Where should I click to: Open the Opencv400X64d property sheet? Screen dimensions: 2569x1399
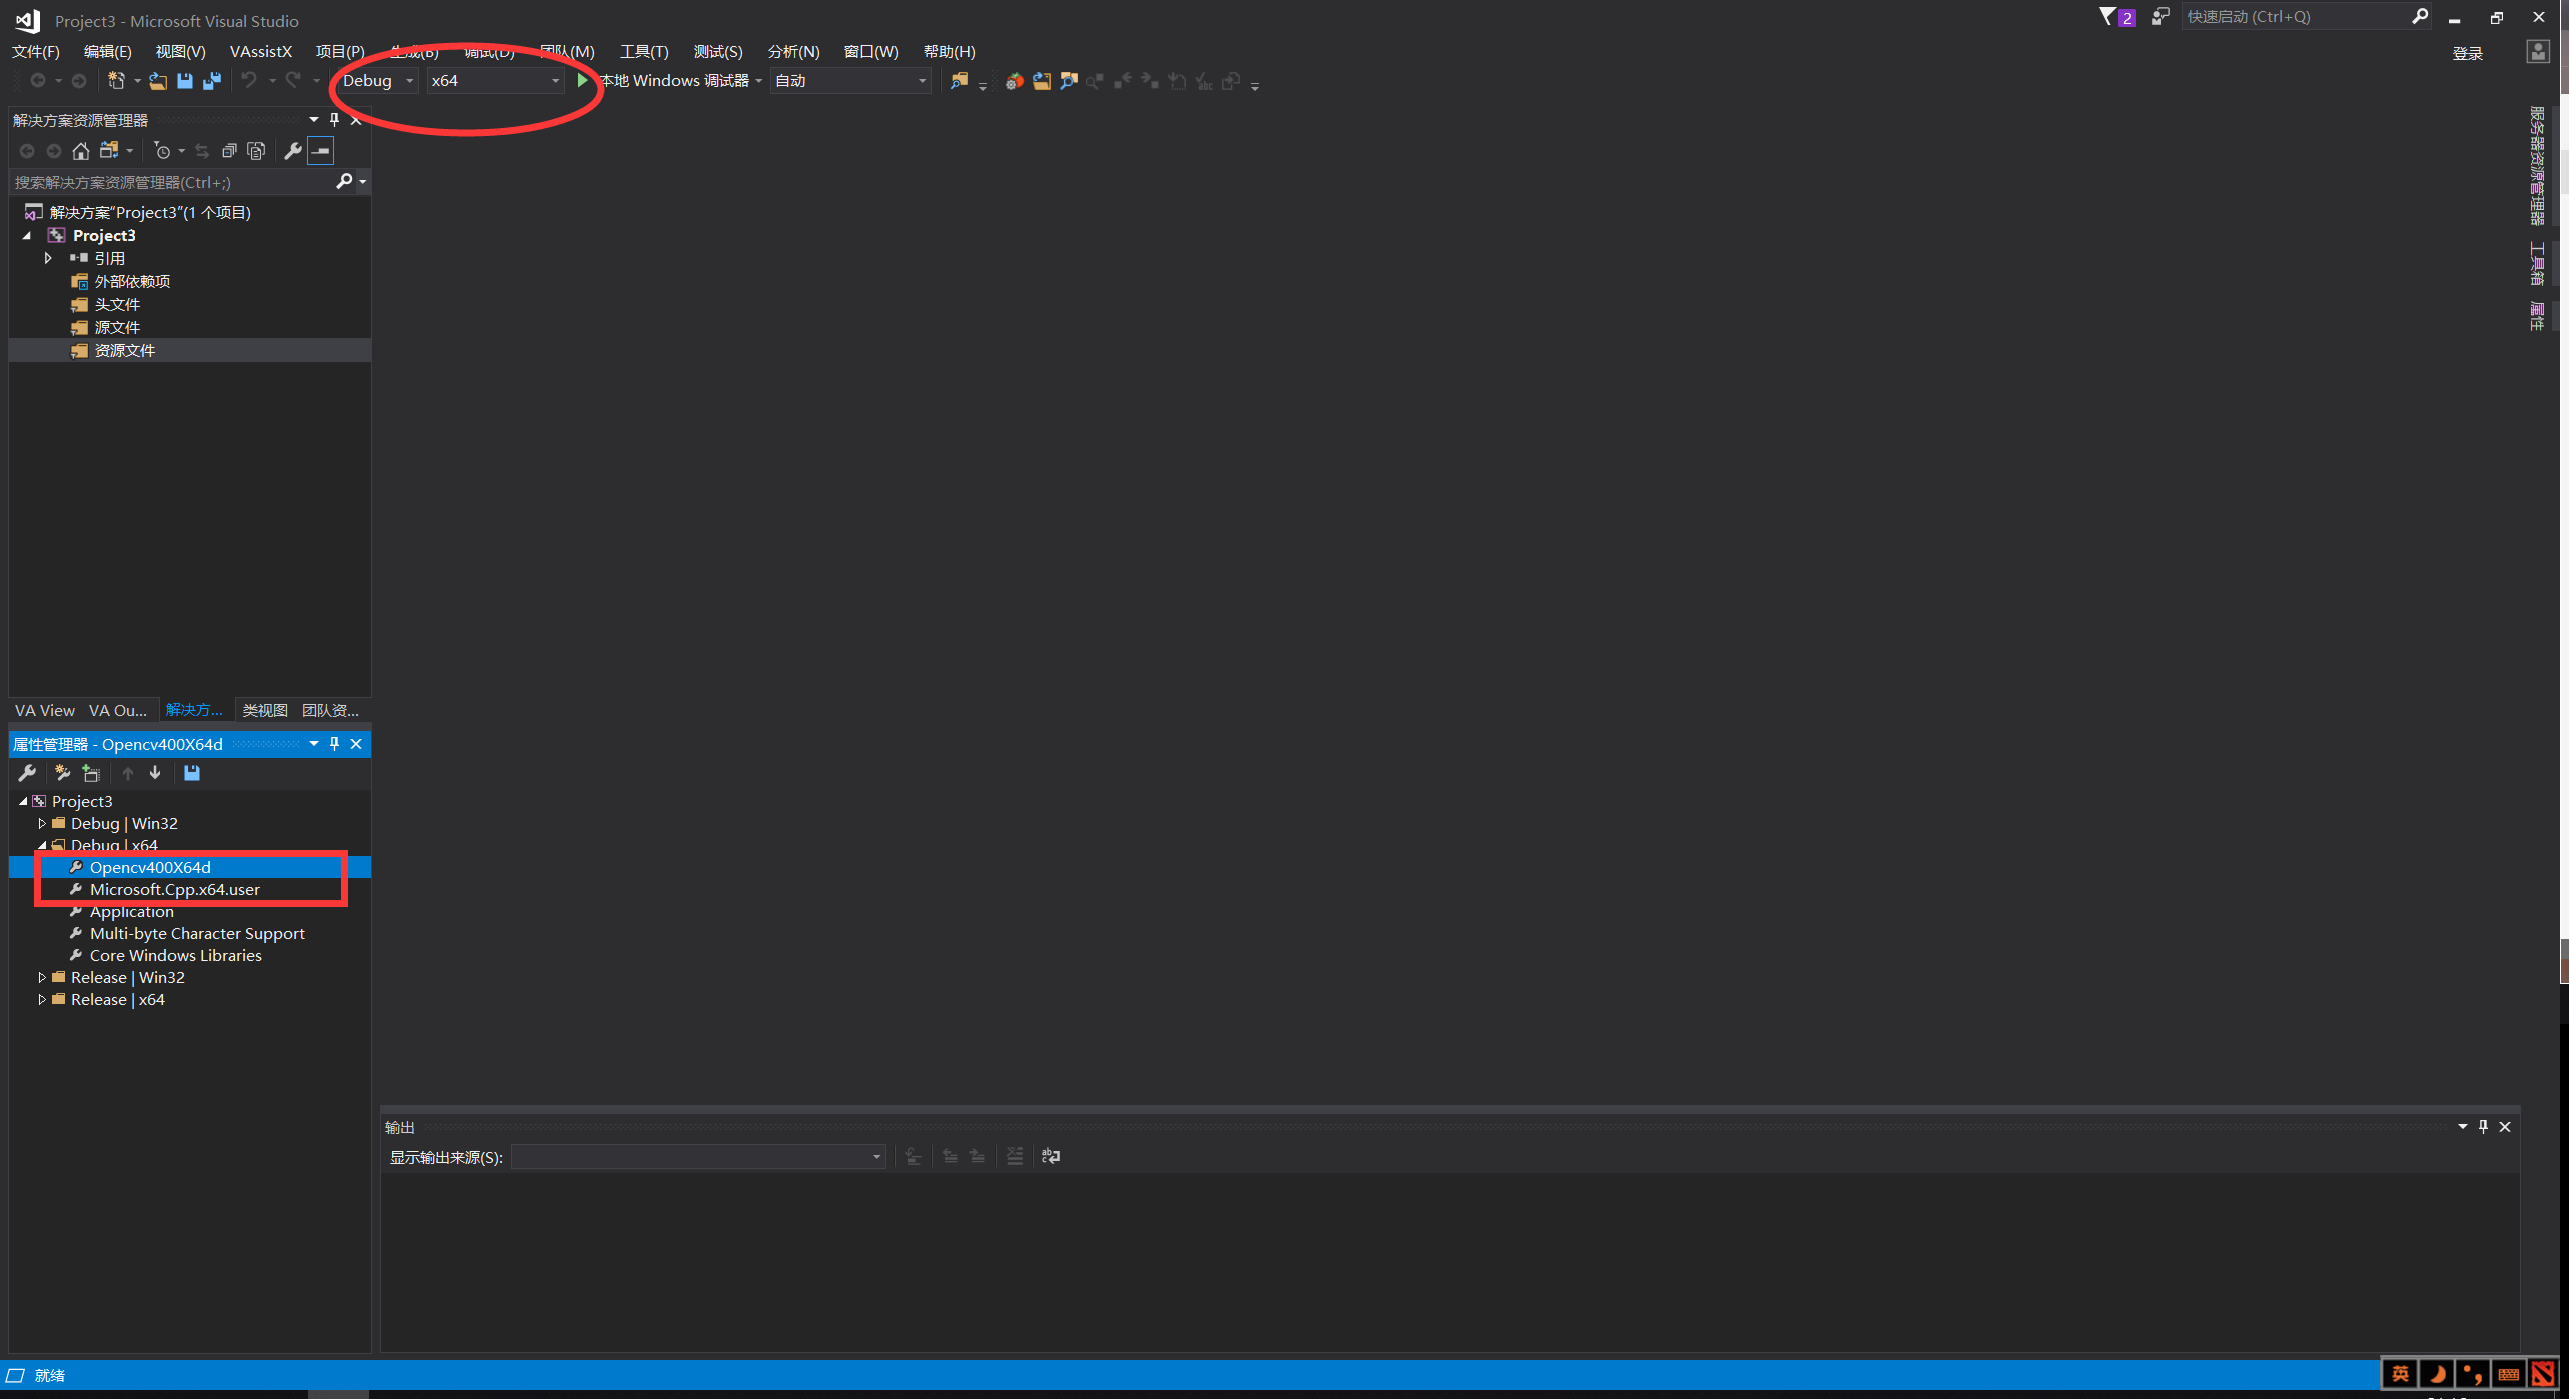click(148, 867)
